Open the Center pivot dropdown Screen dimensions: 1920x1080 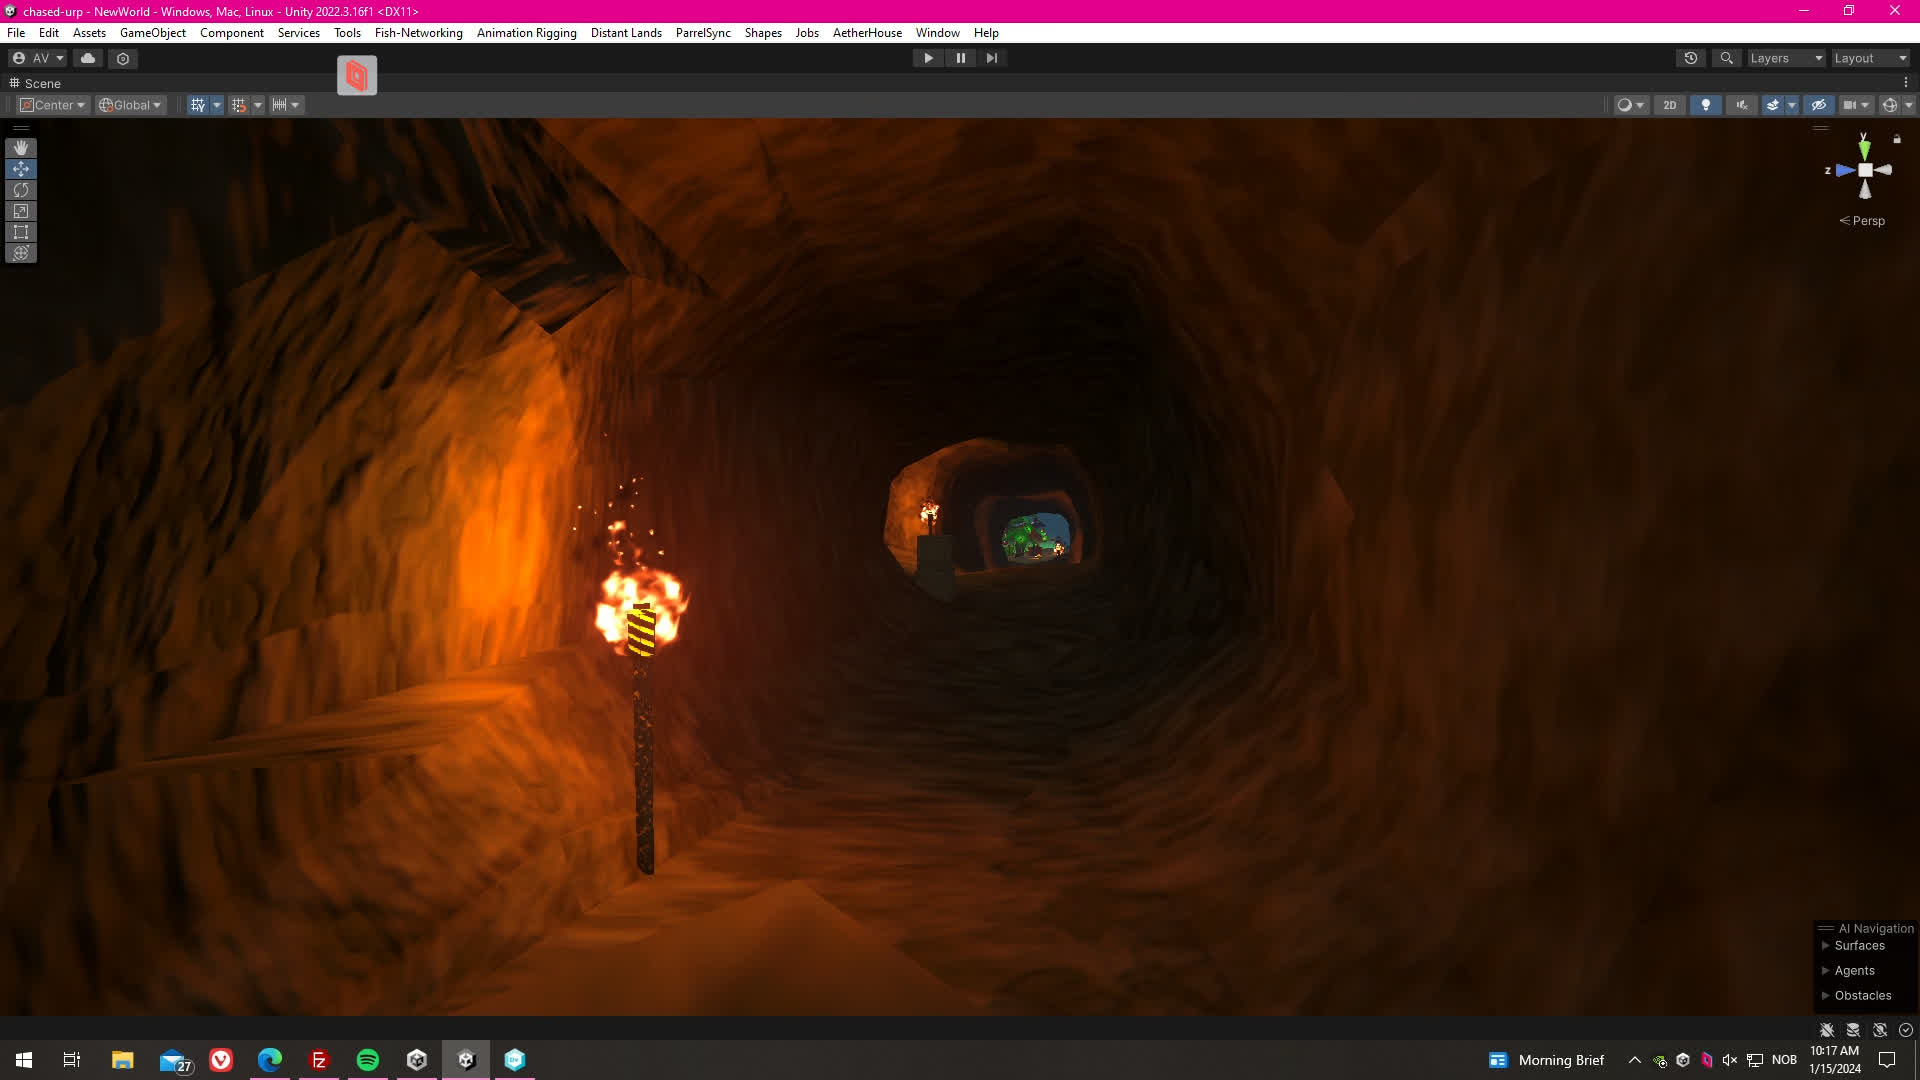pyautogui.click(x=54, y=105)
